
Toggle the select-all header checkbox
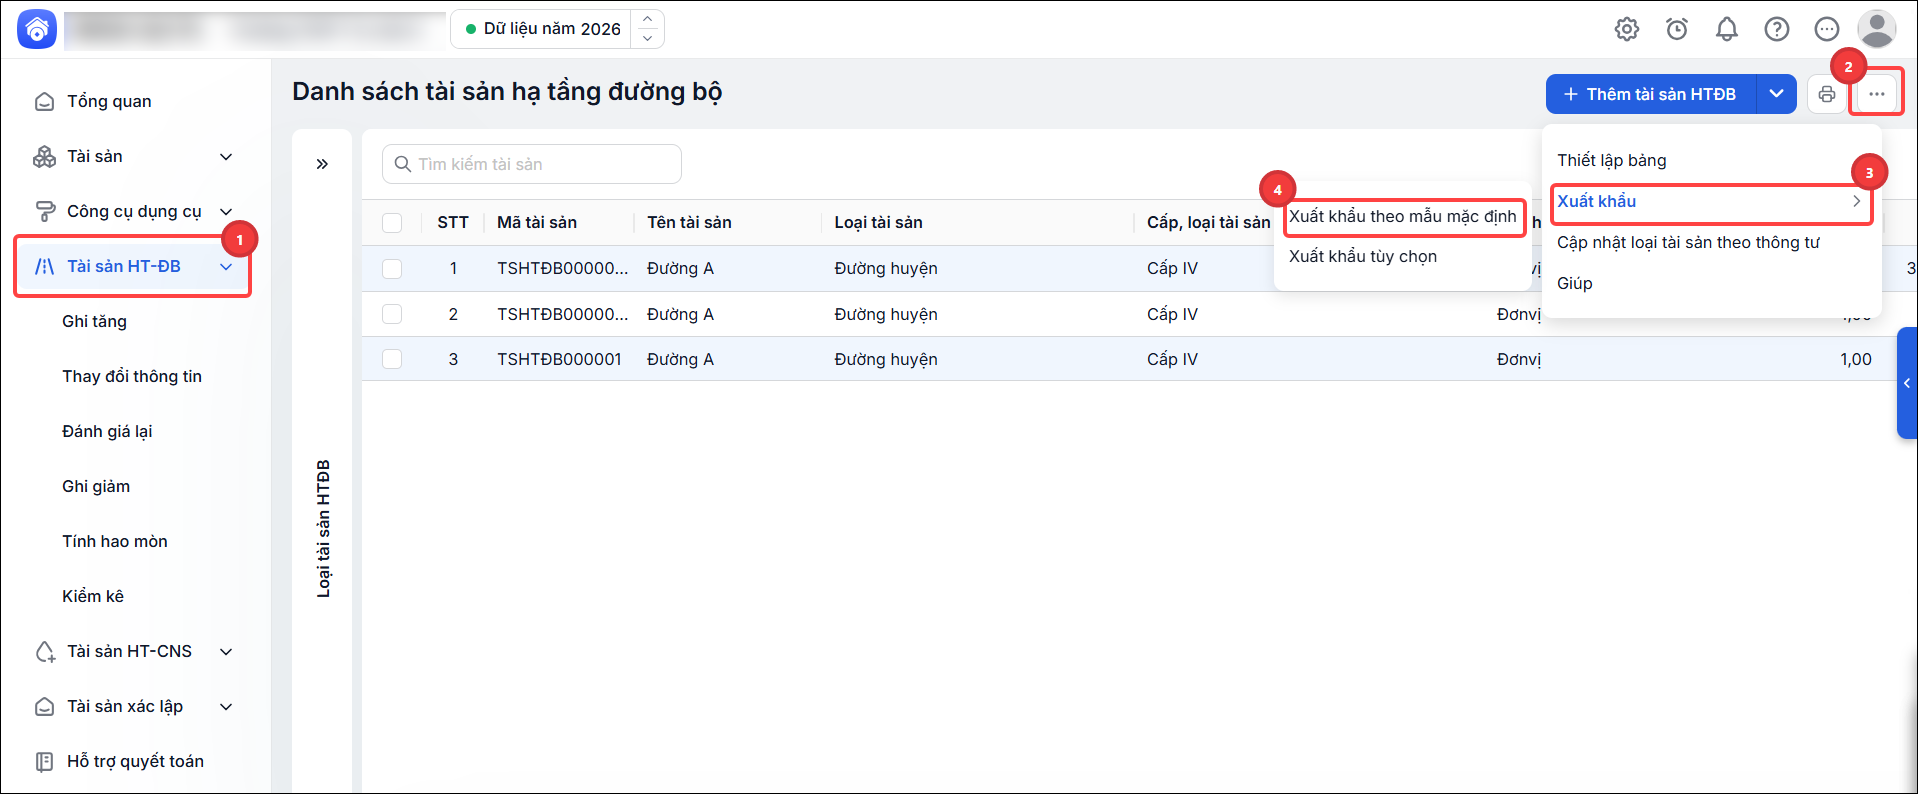point(392,223)
